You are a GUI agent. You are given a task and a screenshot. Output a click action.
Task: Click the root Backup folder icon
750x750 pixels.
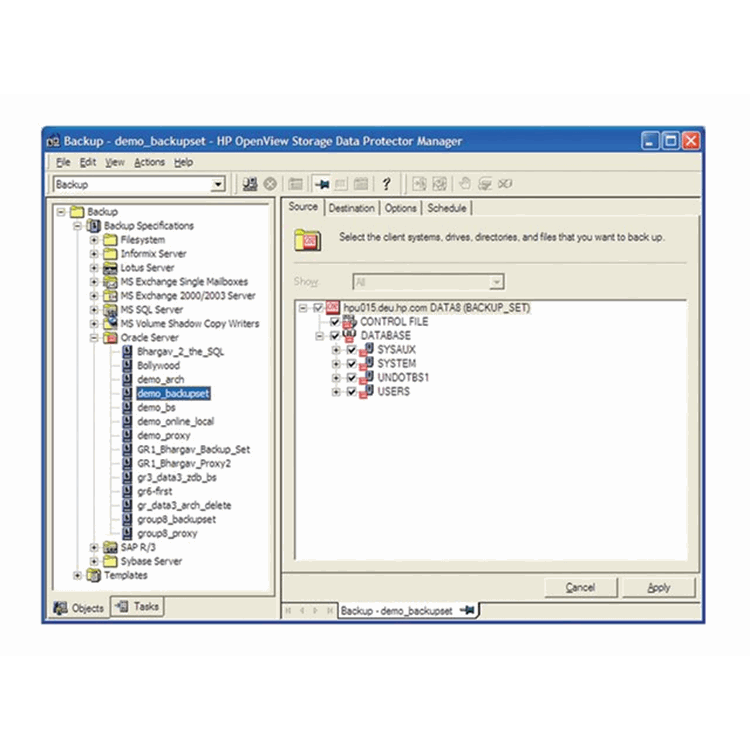77,211
